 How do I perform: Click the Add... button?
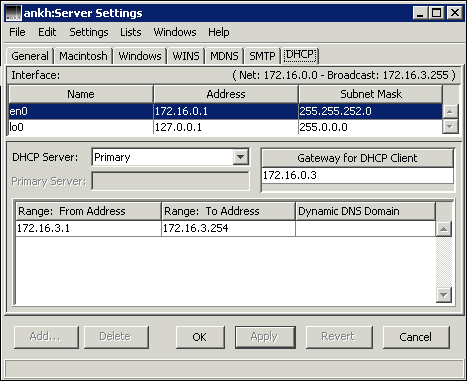coord(46,337)
